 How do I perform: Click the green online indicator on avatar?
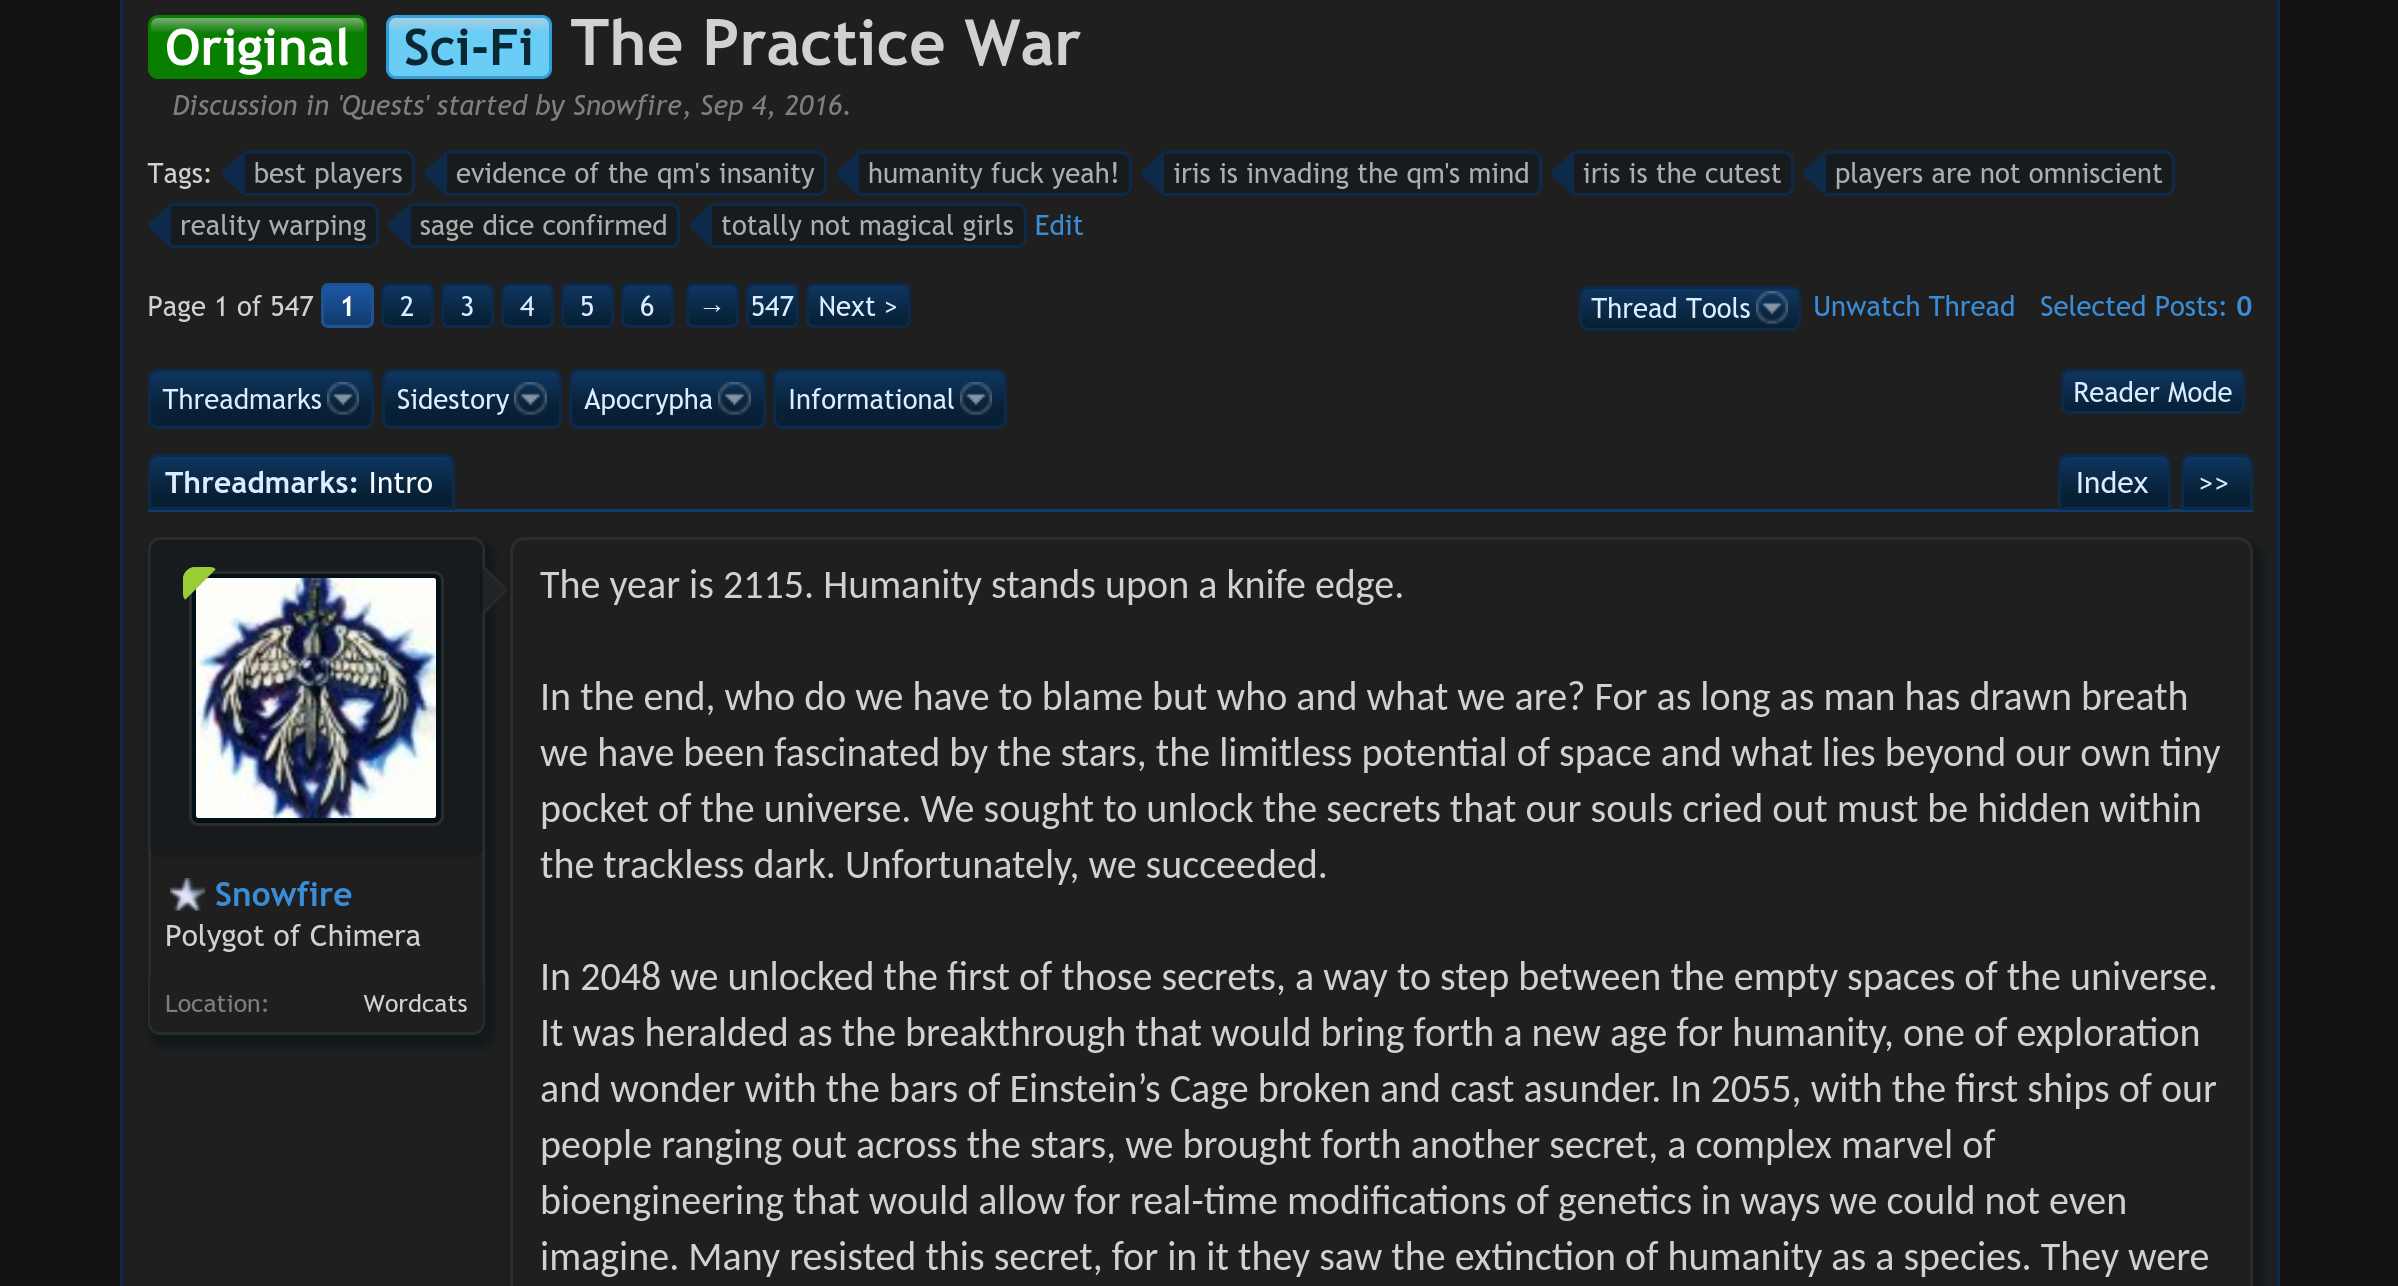(x=196, y=579)
